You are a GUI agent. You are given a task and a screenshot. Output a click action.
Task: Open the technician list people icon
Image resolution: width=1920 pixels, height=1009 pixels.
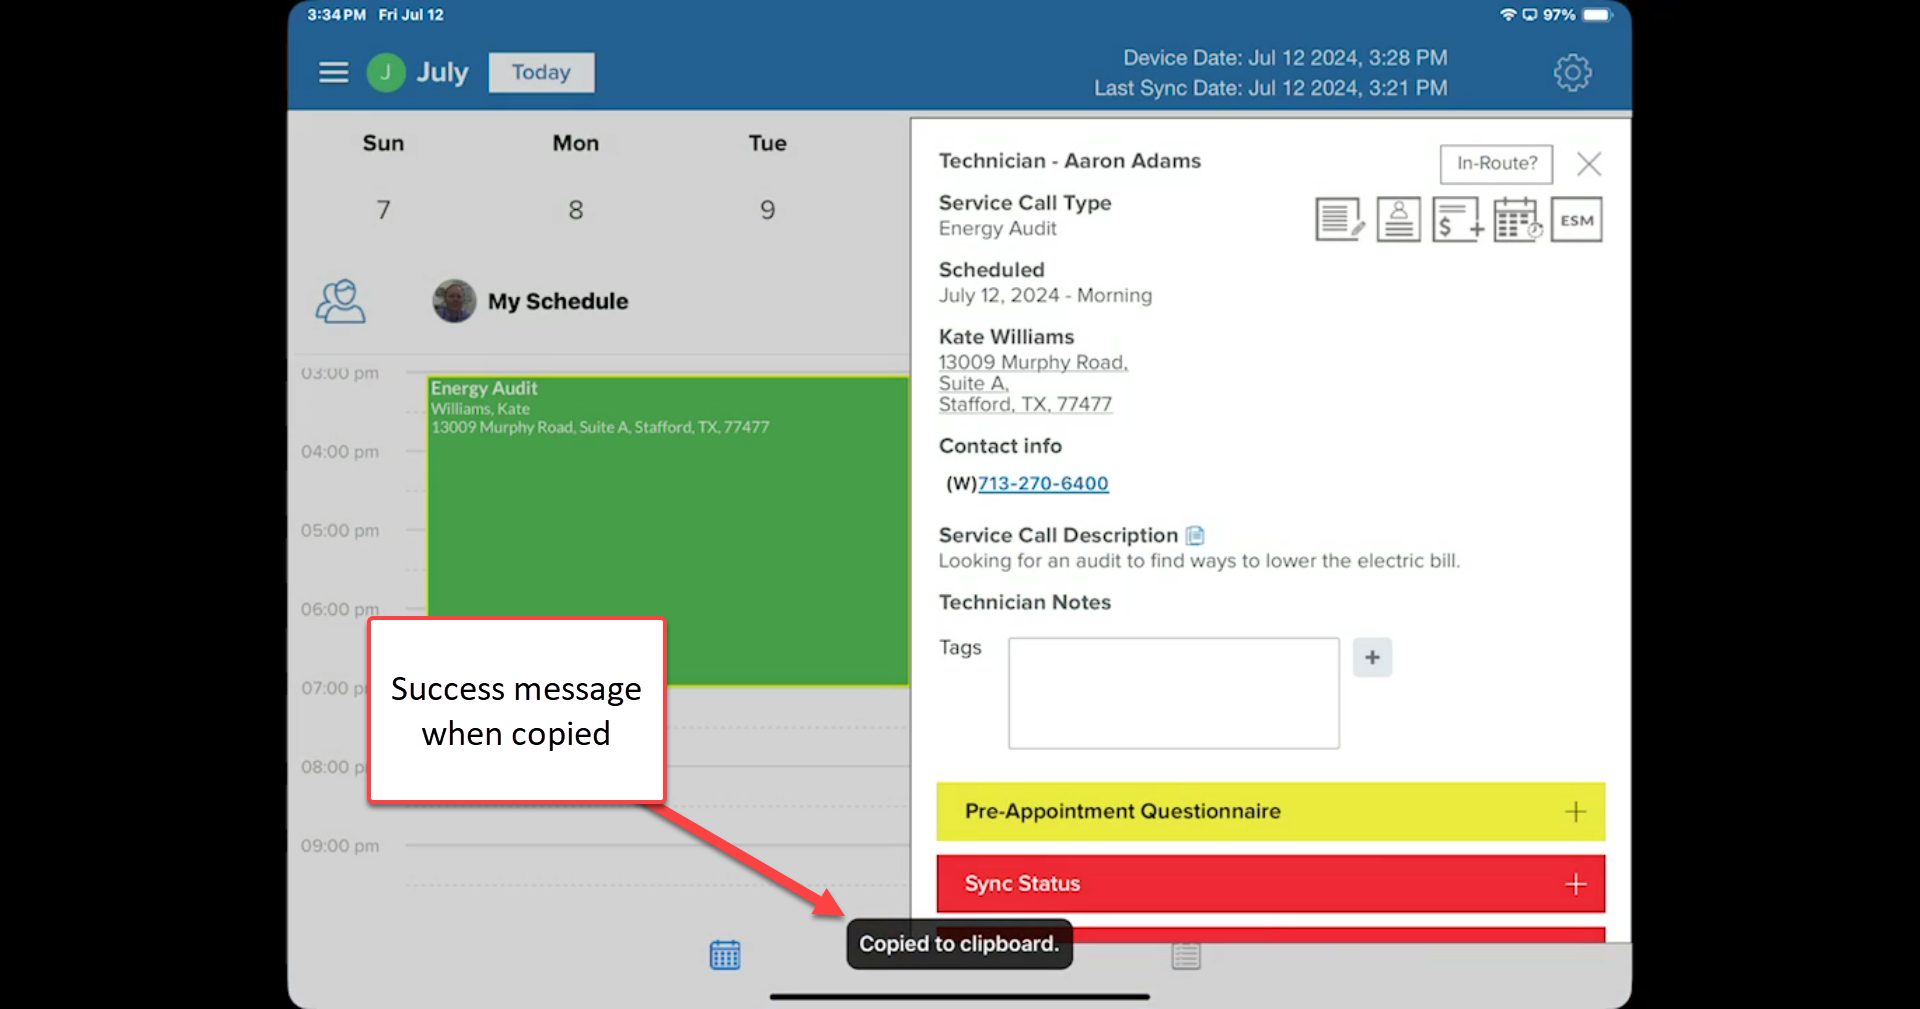341,301
